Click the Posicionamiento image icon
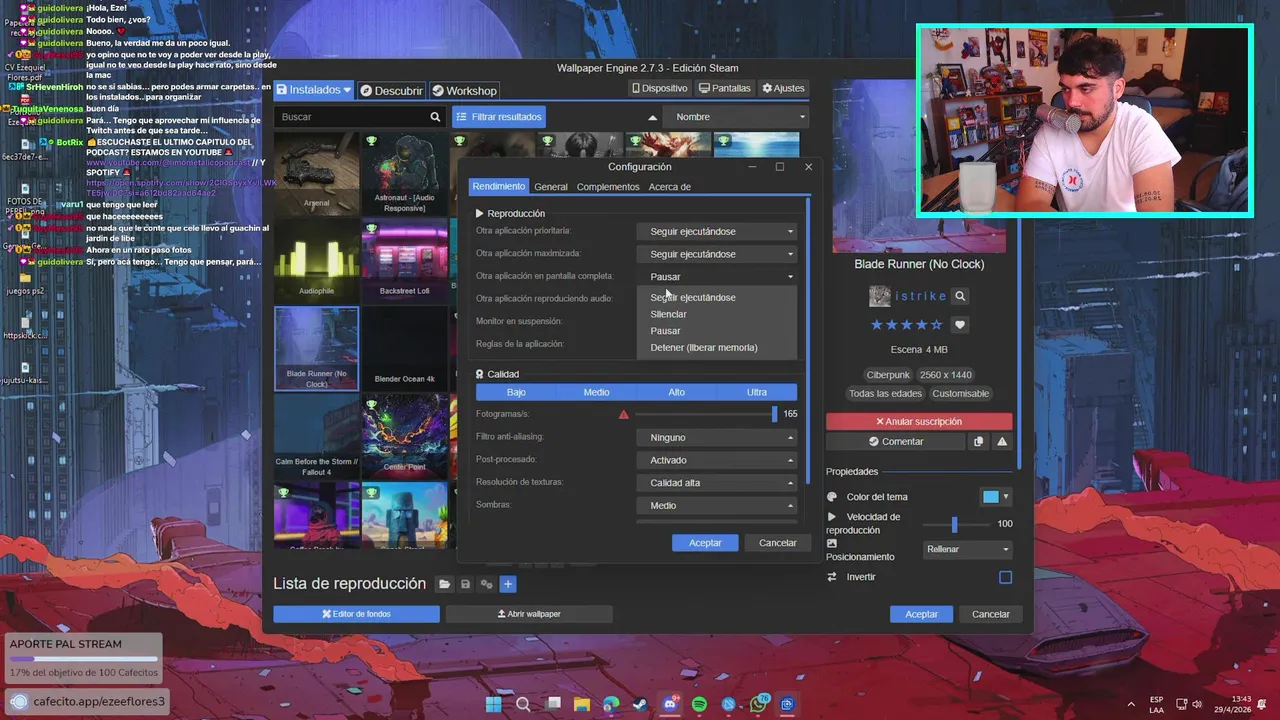 (832, 543)
